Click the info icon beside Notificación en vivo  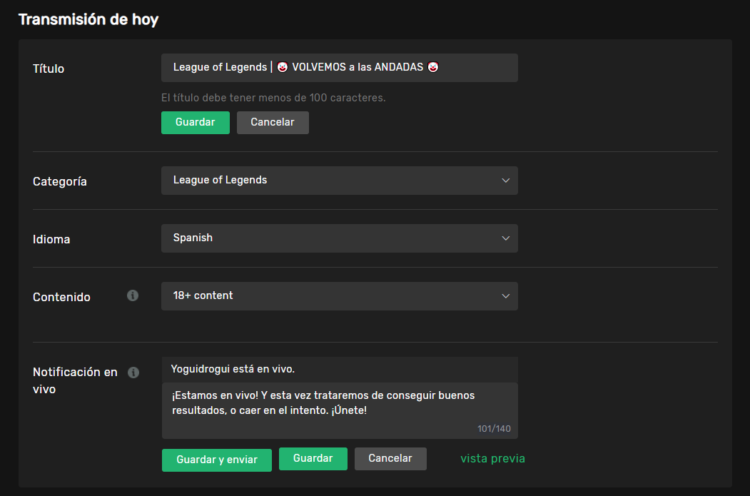(133, 372)
